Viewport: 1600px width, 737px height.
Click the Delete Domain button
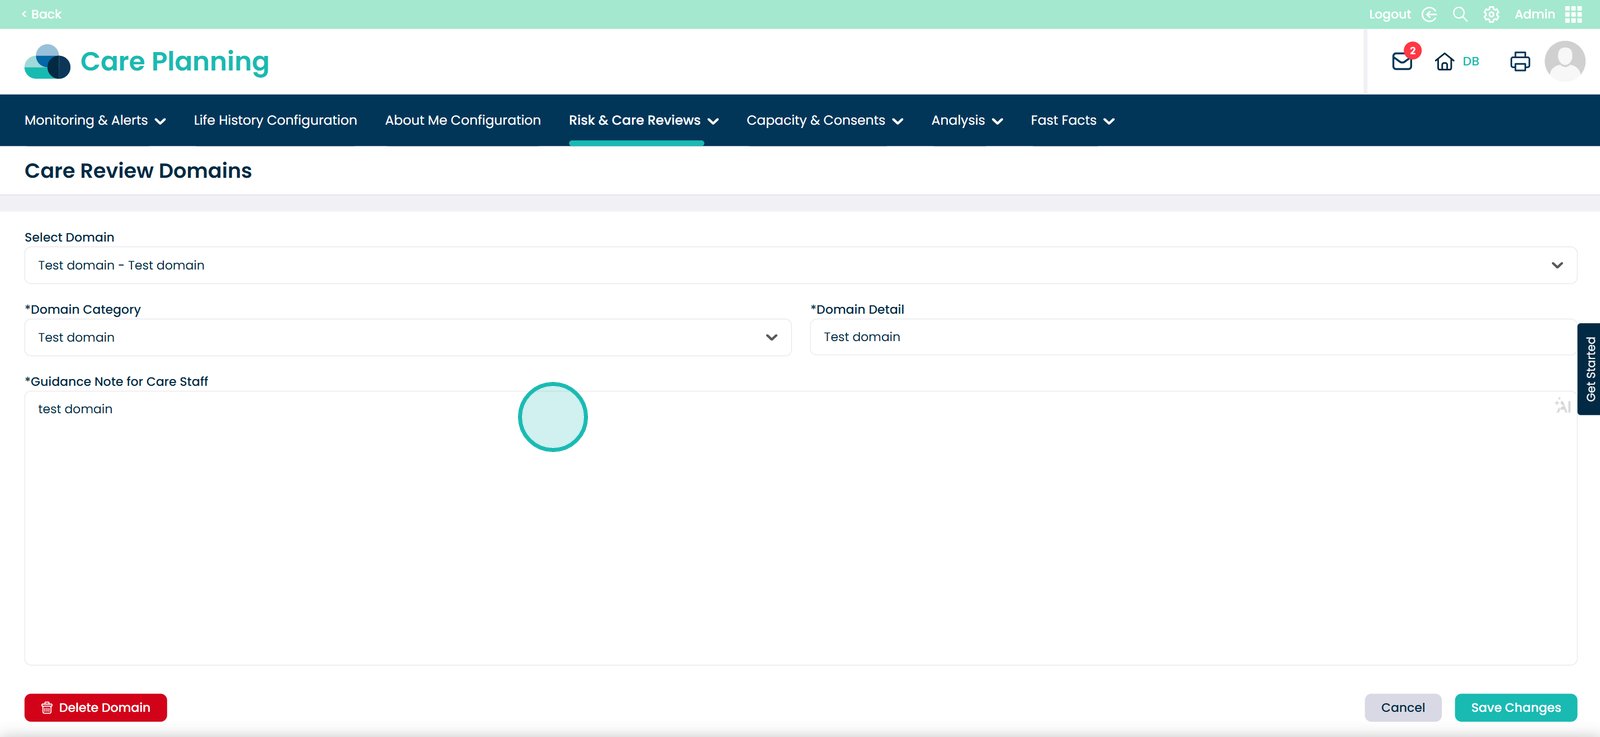pyautogui.click(x=96, y=707)
